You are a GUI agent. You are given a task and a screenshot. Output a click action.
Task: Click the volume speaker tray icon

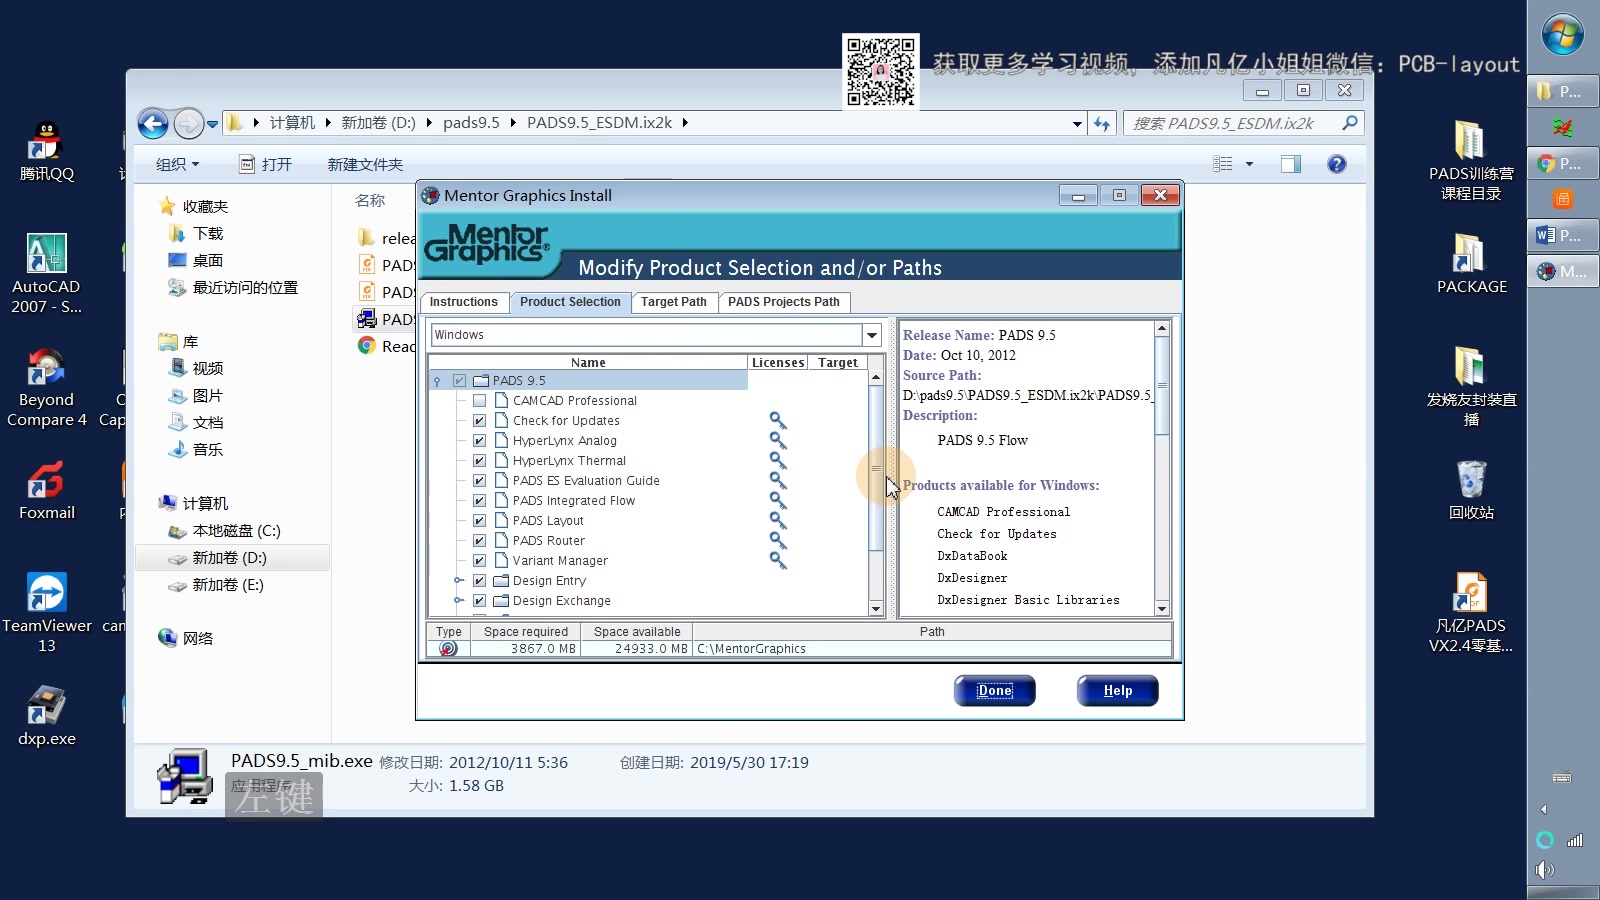tap(1545, 869)
